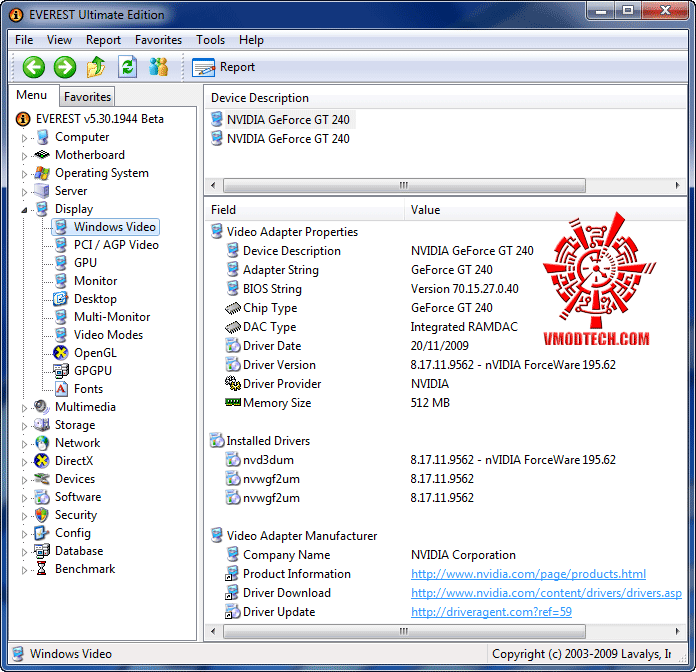Viewport: 696px width, 672px height.
Task: Click the Storage drive icon
Action: (x=42, y=425)
